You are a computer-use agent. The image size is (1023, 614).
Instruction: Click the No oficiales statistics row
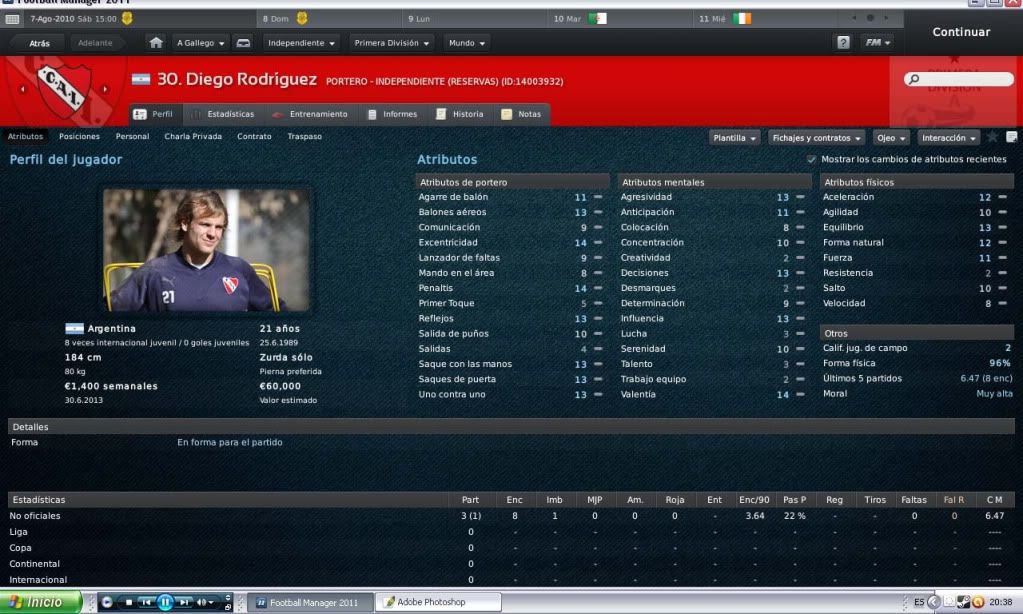[511, 515]
